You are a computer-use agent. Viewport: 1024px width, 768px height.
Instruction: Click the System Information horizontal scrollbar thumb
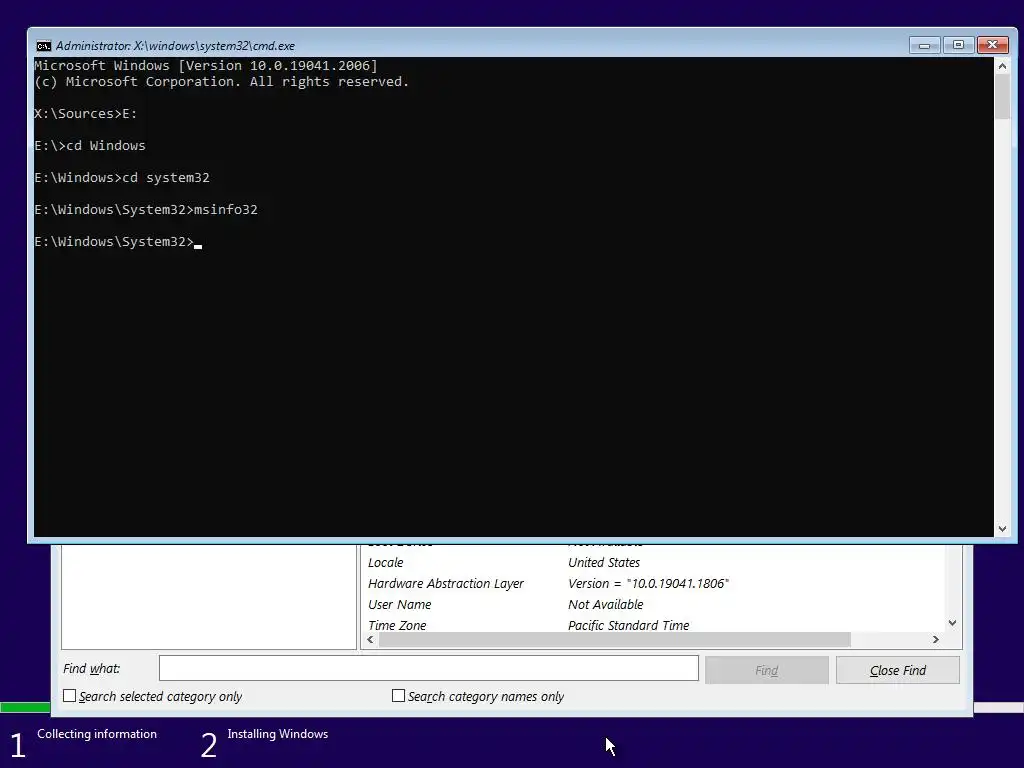(615, 639)
